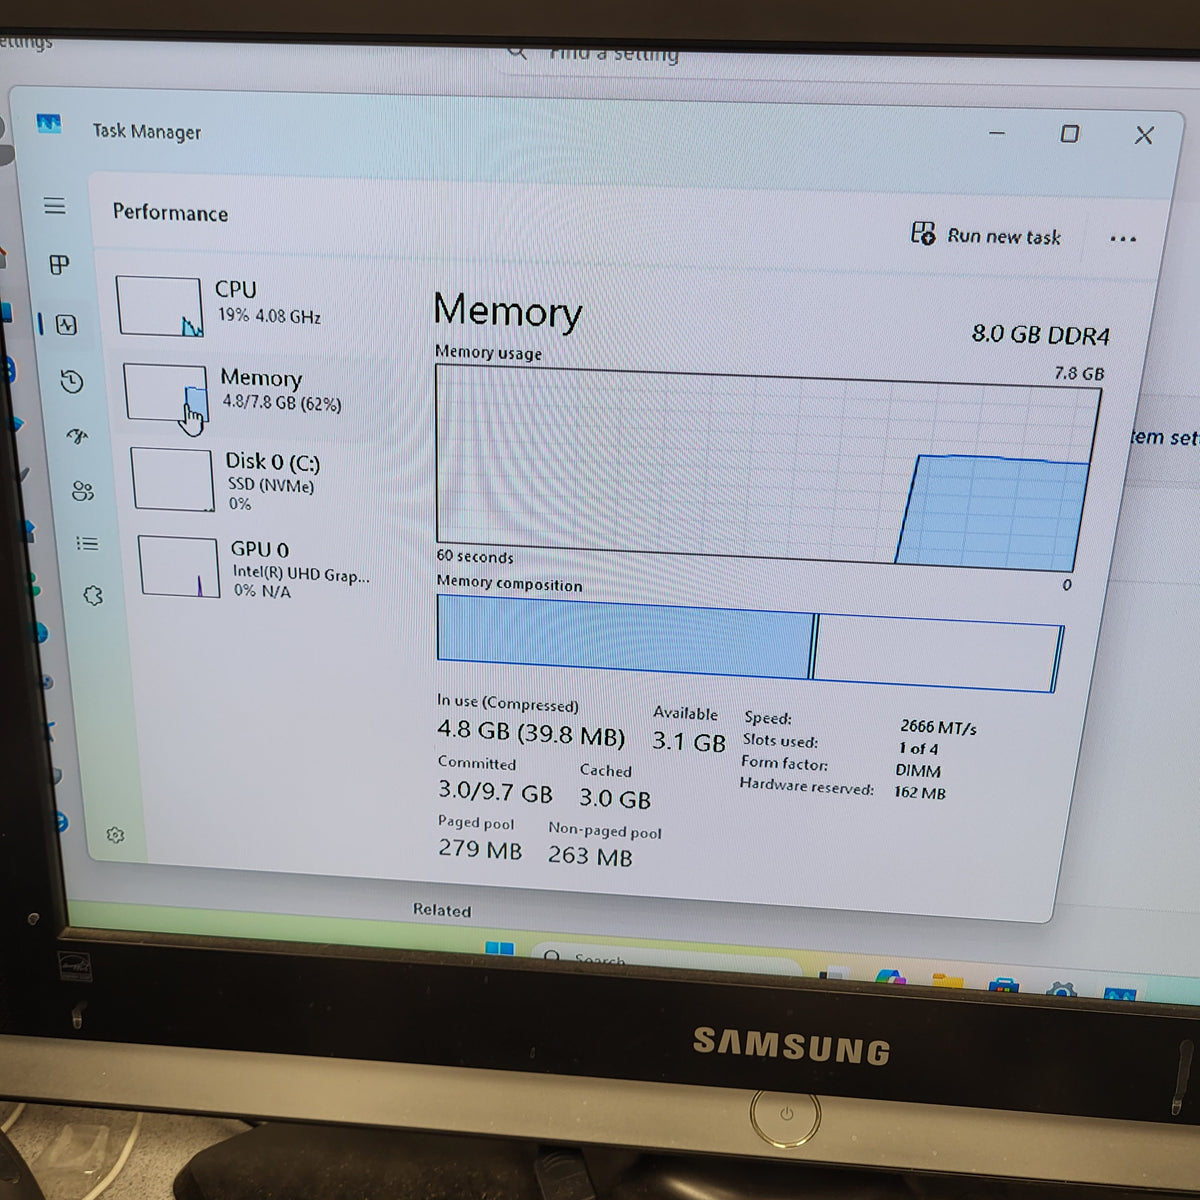Click the Disk 0 mini graph thumbnail
The width and height of the screenshot is (1200, 1200).
pyautogui.click(x=172, y=480)
